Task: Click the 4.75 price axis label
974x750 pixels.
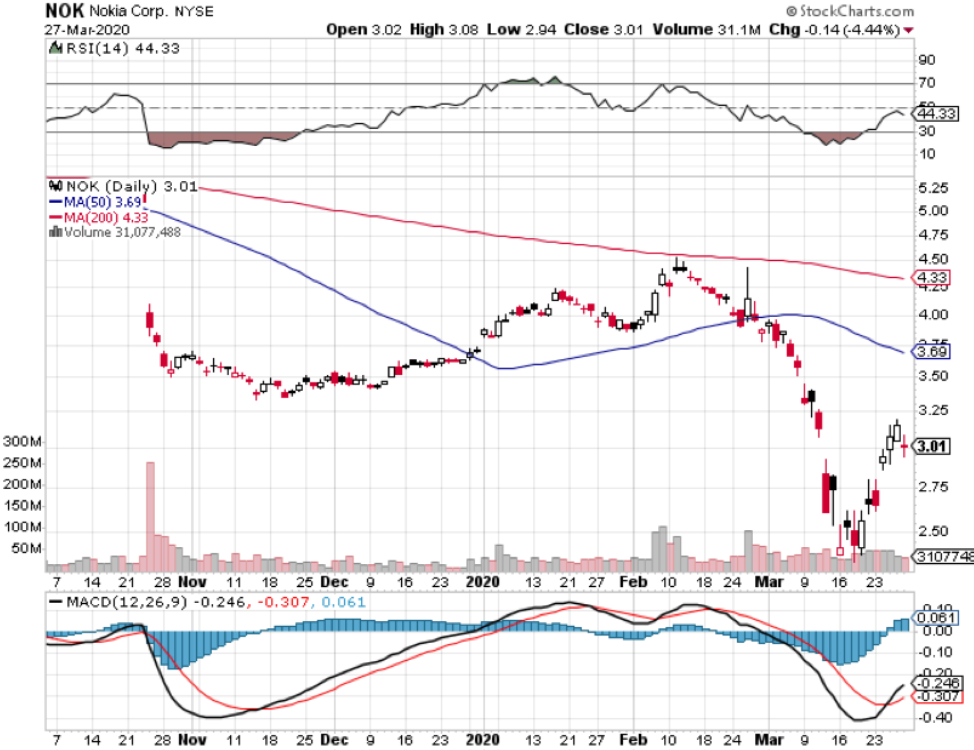Action: click(933, 235)
